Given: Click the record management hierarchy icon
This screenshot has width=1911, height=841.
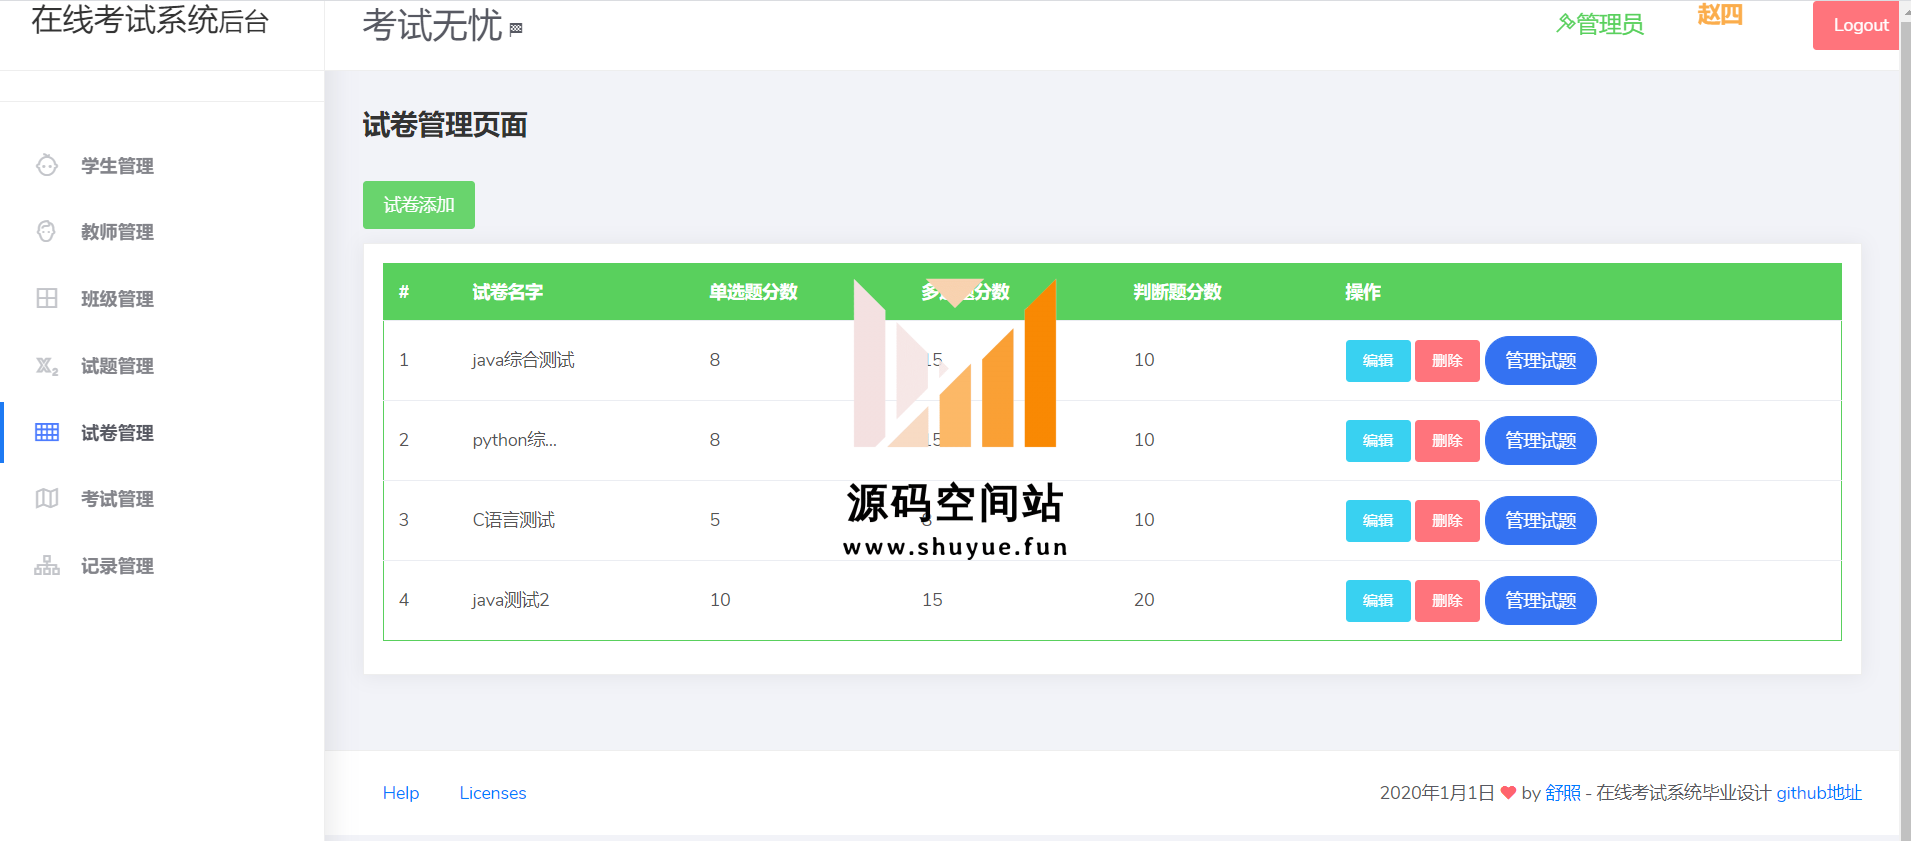Looking at the screenshot, I should [x=47, y=566].
